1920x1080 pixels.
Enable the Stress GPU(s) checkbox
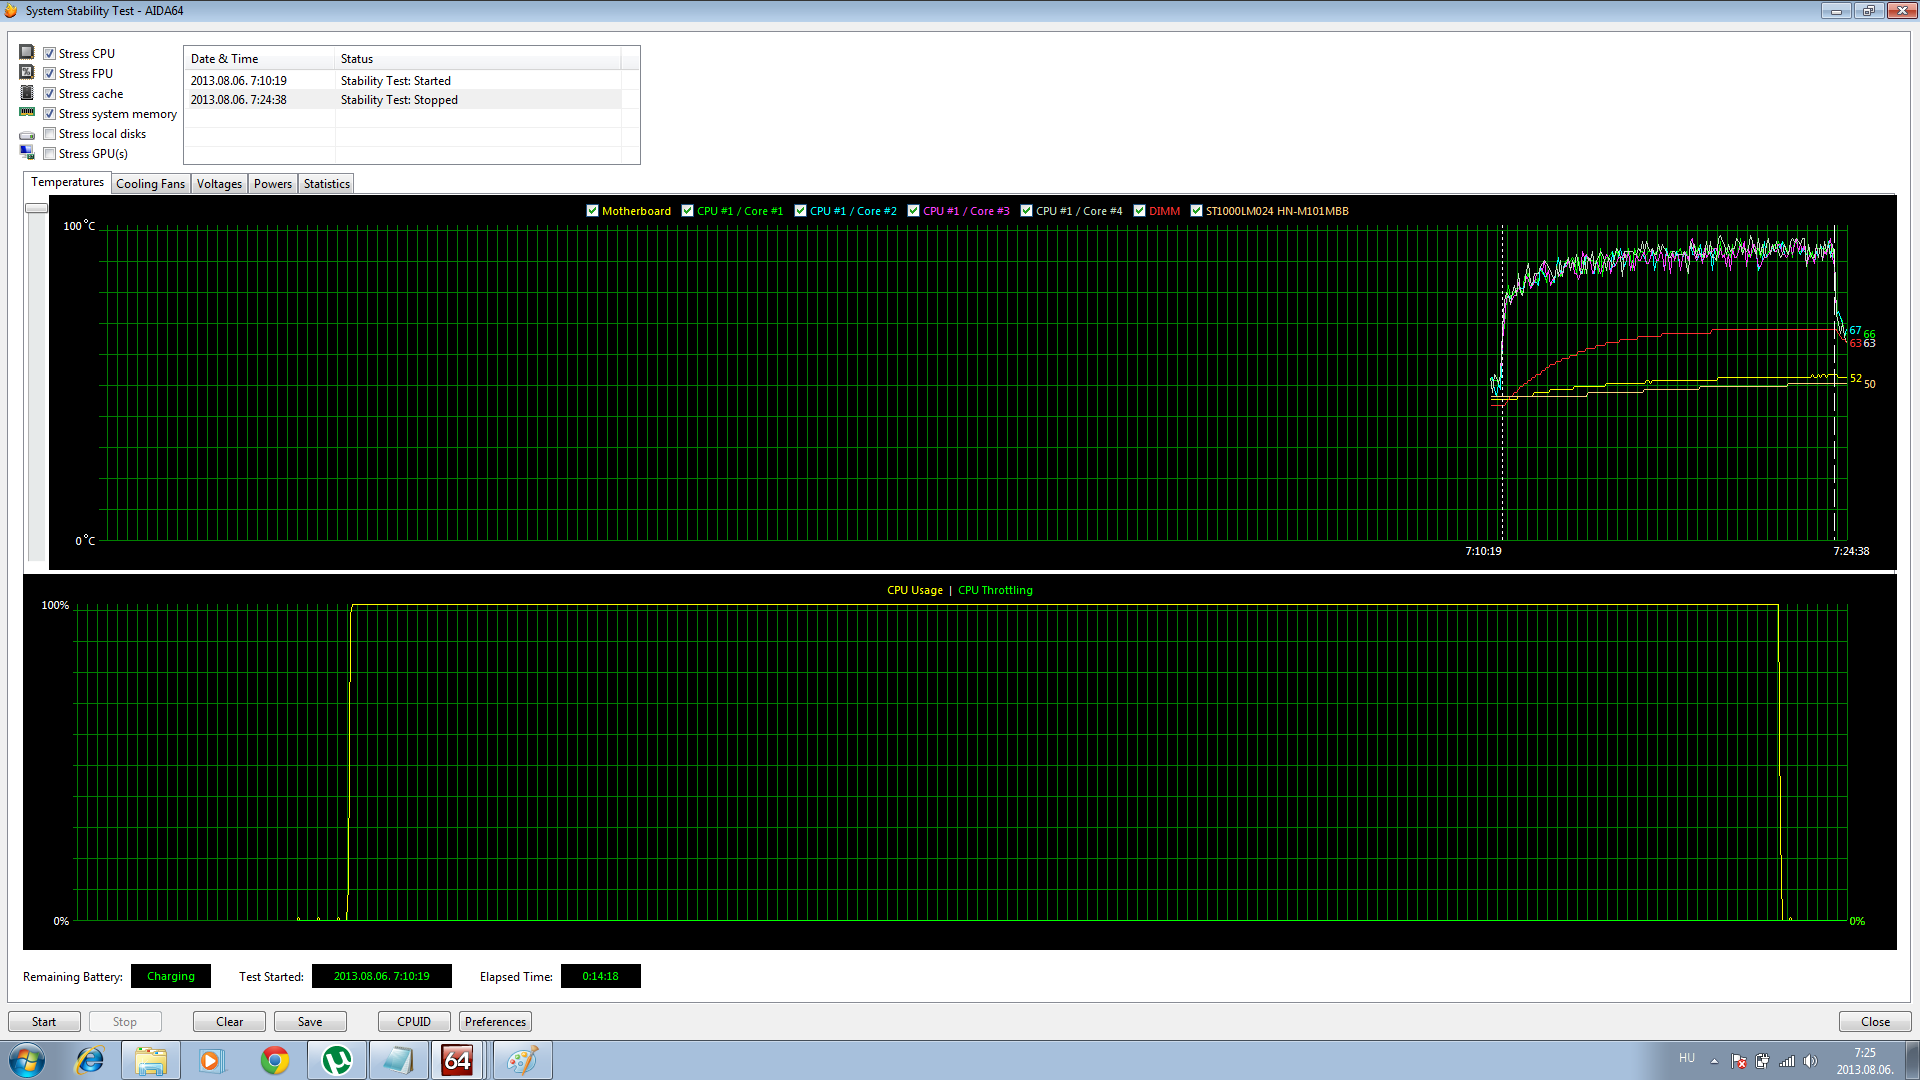click(x=49, y=154)
